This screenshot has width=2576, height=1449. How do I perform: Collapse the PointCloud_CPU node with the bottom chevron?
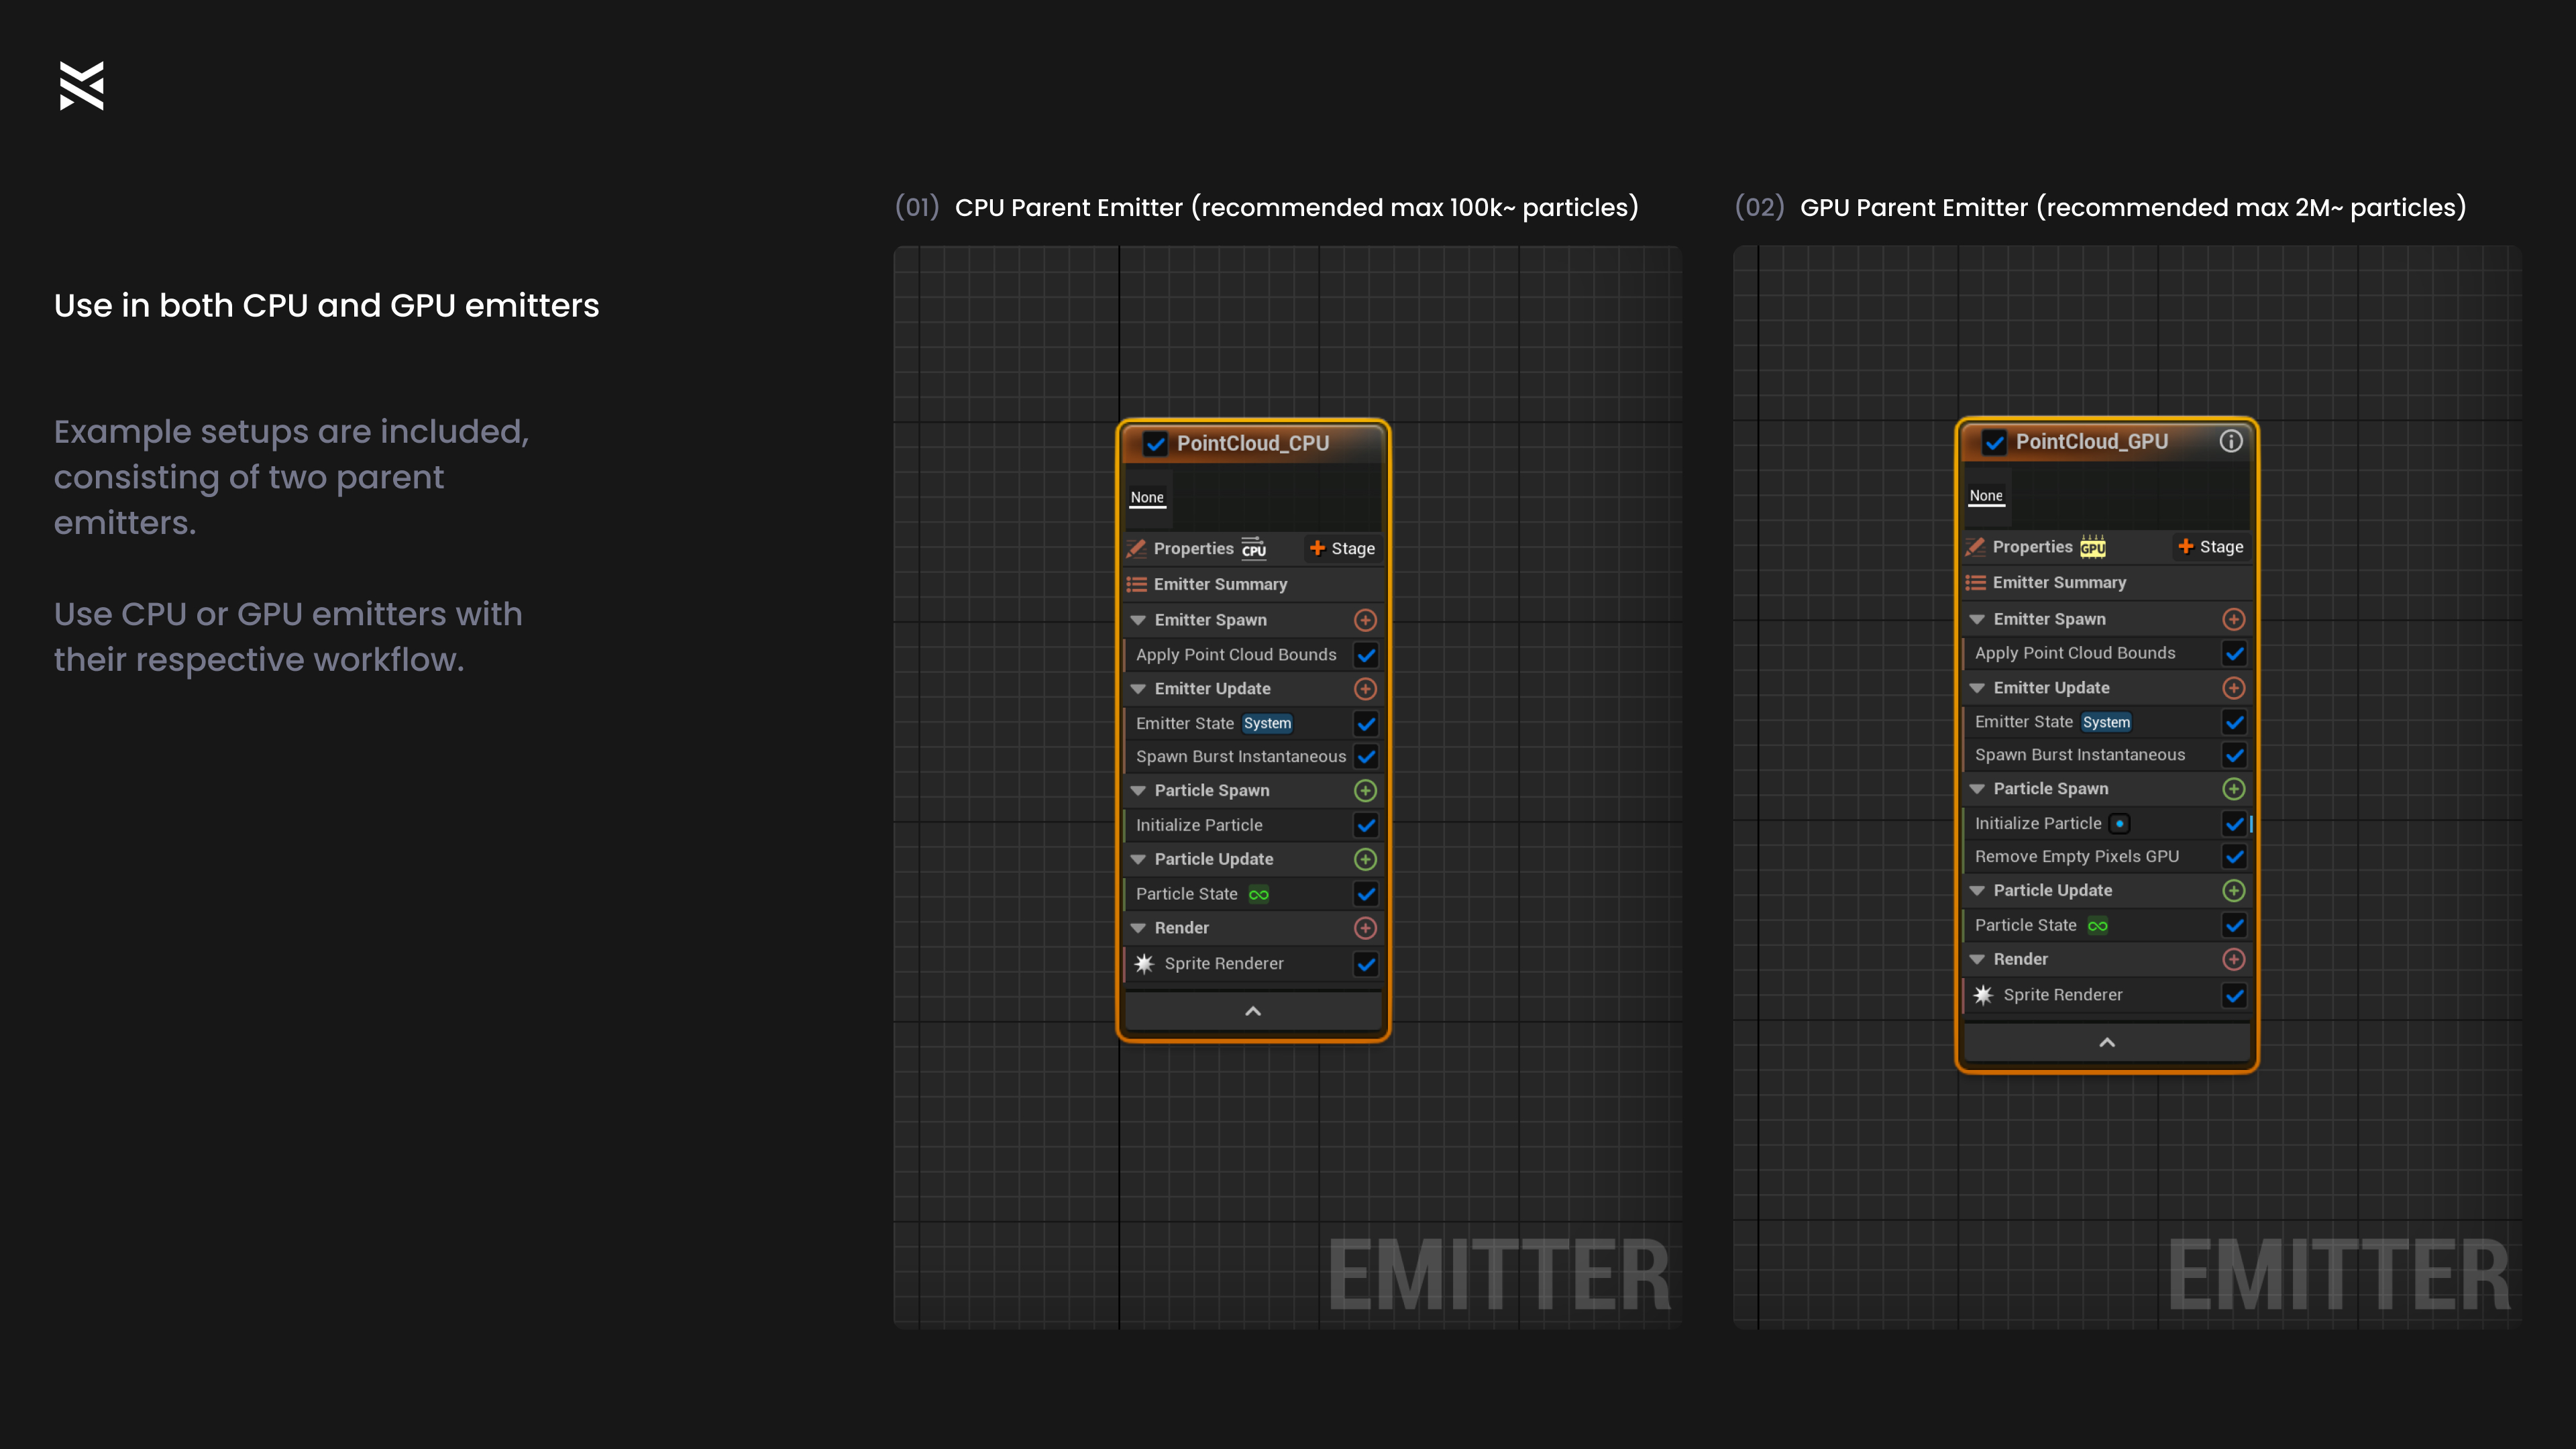(x=1252, y=1012)
